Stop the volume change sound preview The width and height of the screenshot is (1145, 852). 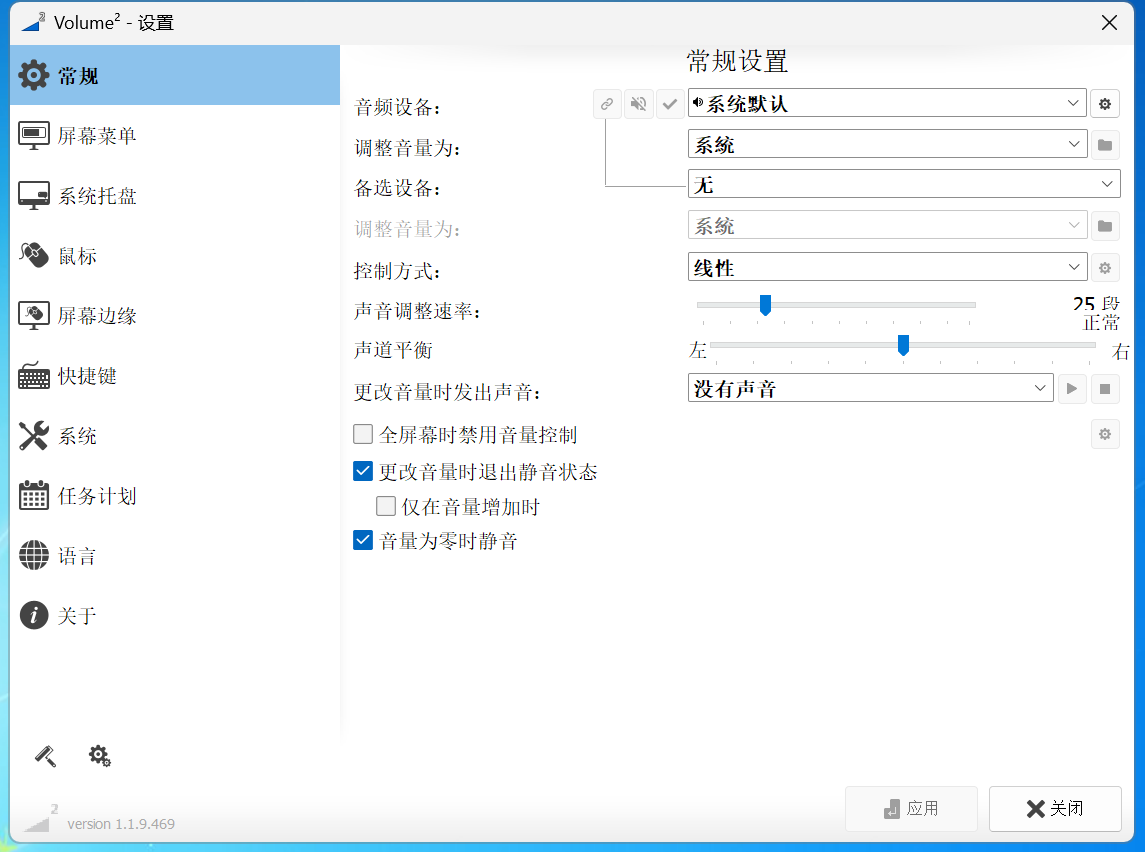click(x=1104, y=389)
